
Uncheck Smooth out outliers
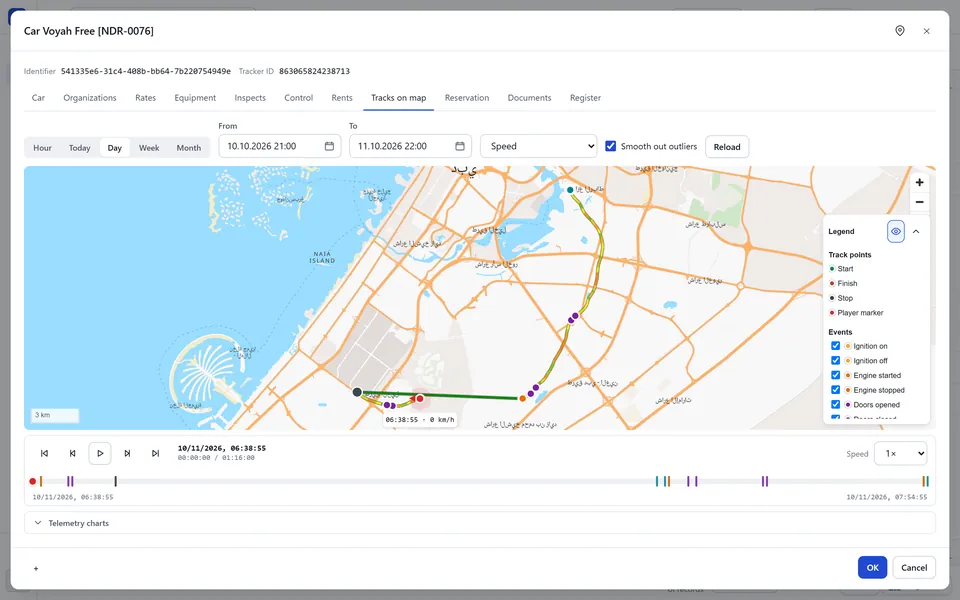610,146
